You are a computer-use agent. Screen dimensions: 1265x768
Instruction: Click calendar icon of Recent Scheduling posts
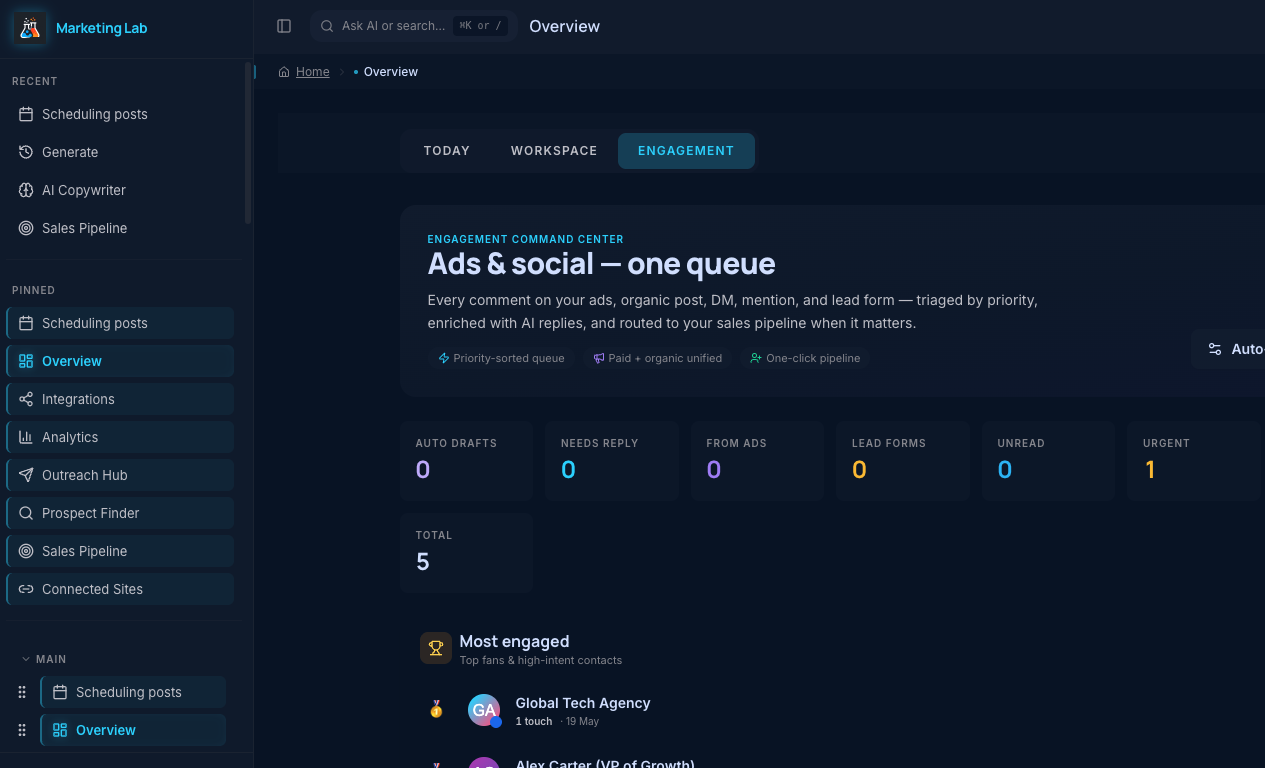(x=26, y=114)
